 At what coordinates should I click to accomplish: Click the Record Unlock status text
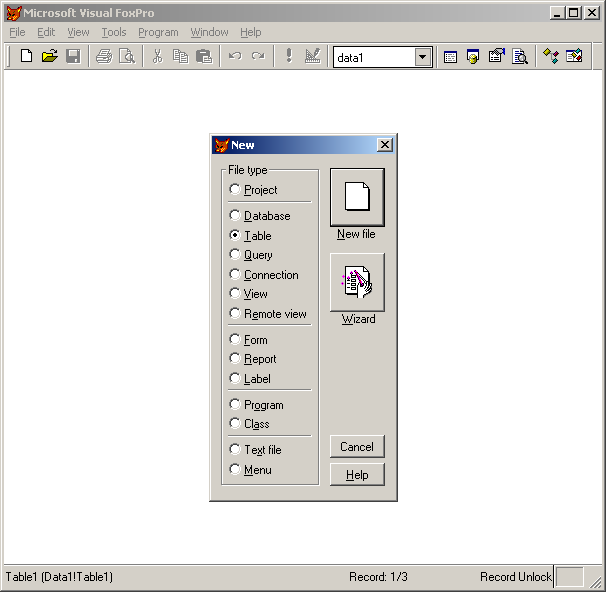[516, 577]
